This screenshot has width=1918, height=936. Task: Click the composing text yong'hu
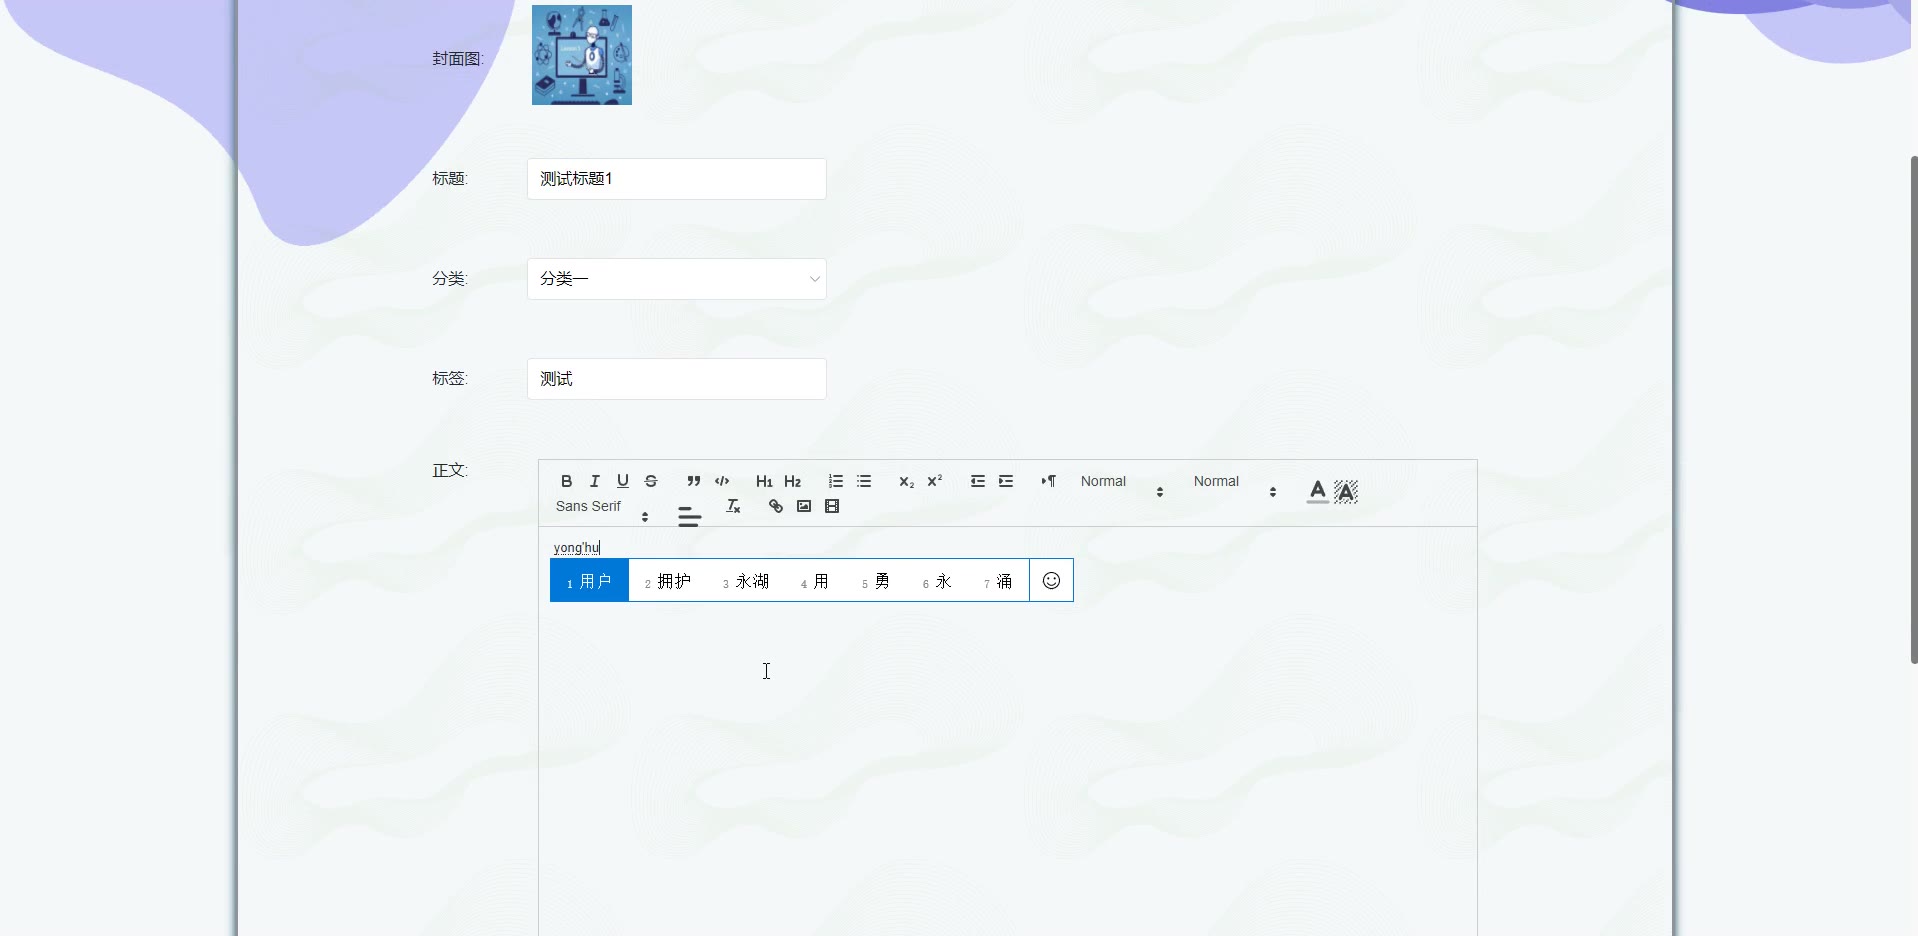pos(577,547)
